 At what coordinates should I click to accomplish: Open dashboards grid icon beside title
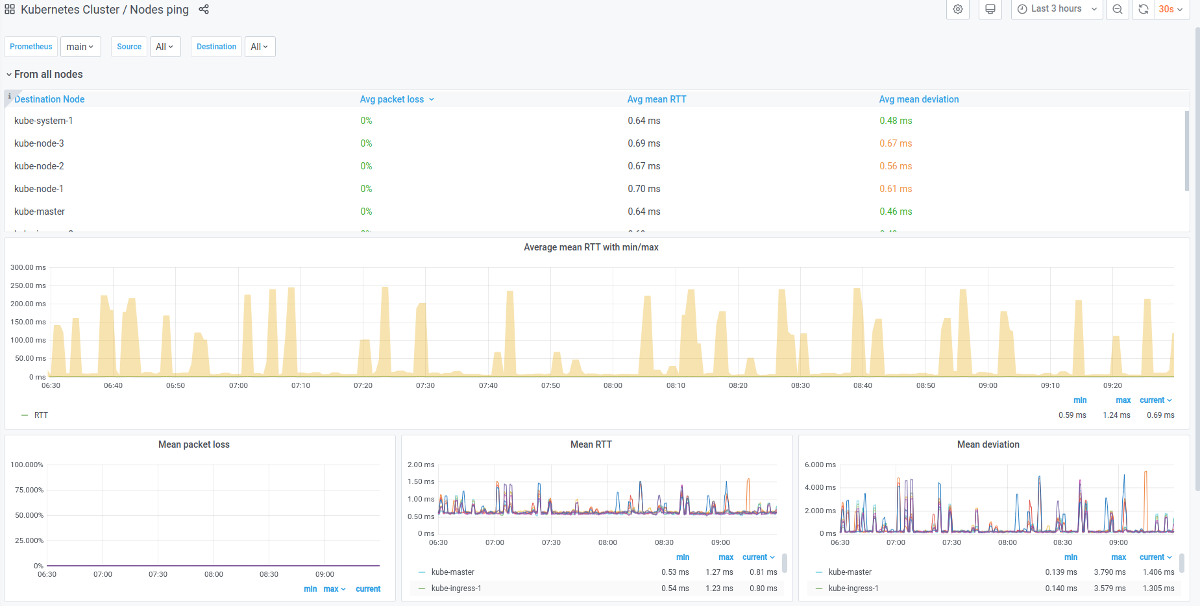tap(10, 9)
